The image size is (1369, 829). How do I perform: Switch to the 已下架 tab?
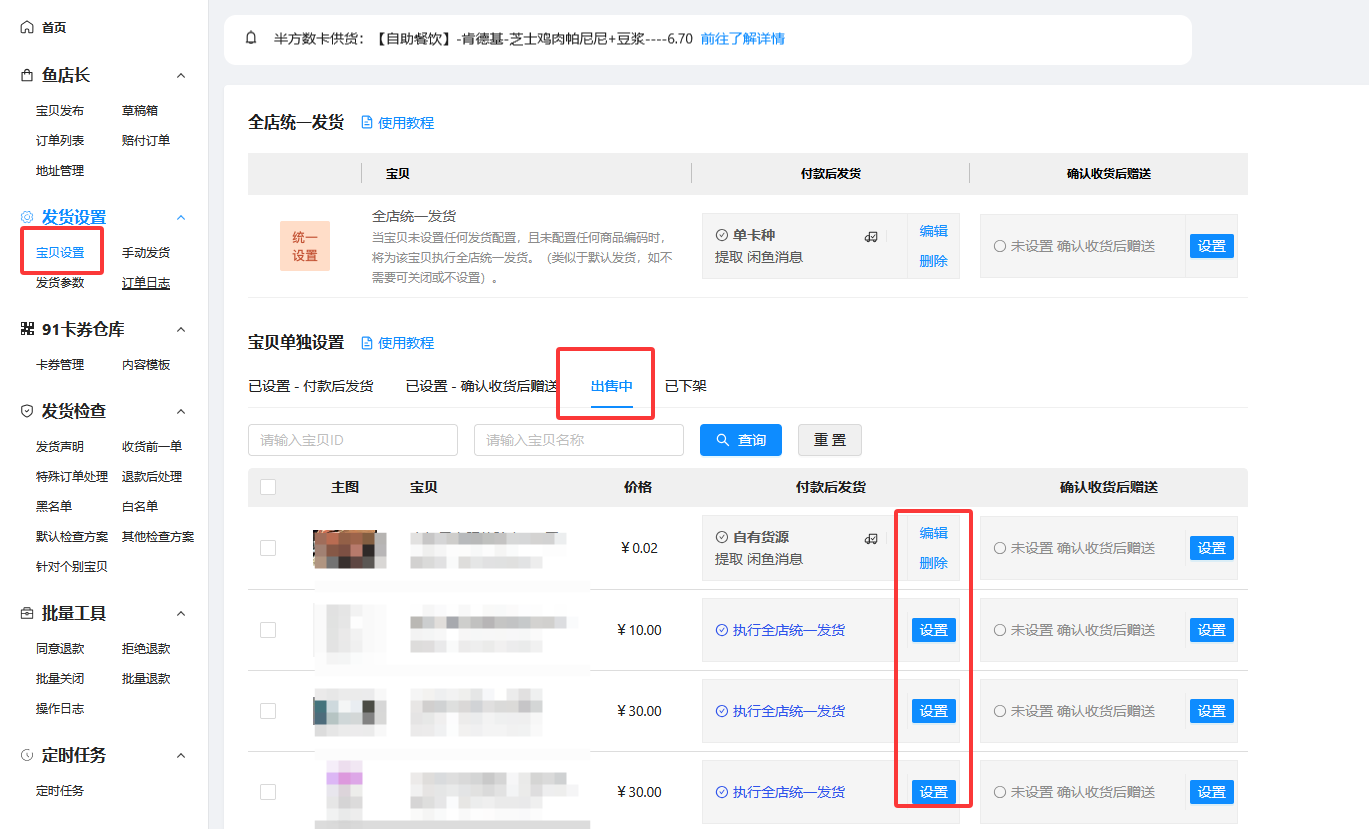click(685, 383)
